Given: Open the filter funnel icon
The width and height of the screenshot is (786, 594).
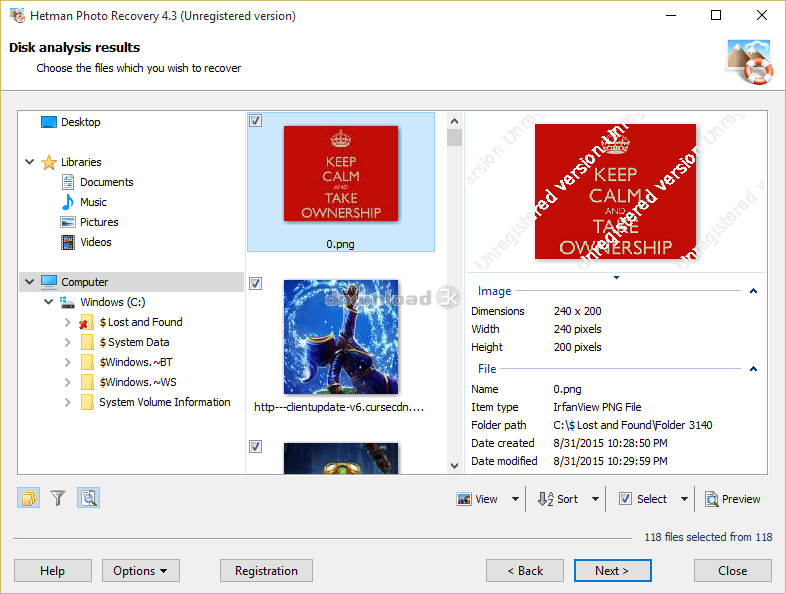Looking at the screenshot, I should (x=58, y=498).
